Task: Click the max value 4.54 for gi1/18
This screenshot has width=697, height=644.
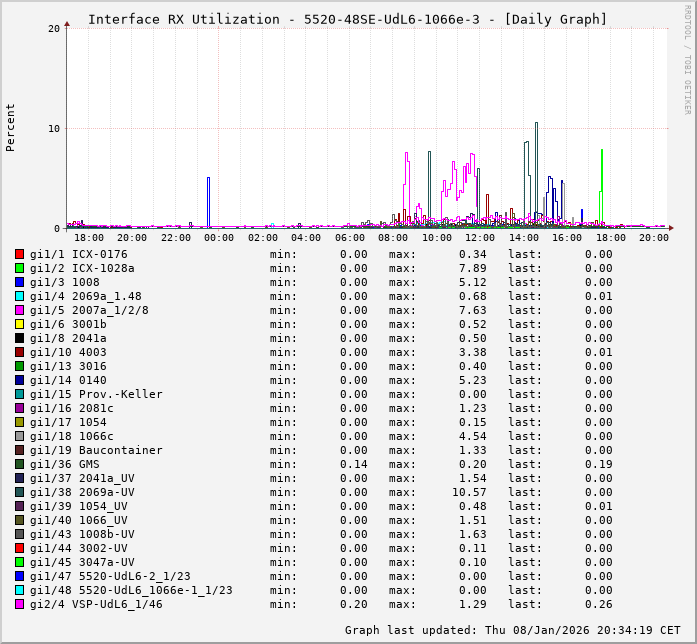Action: [473, 436]
